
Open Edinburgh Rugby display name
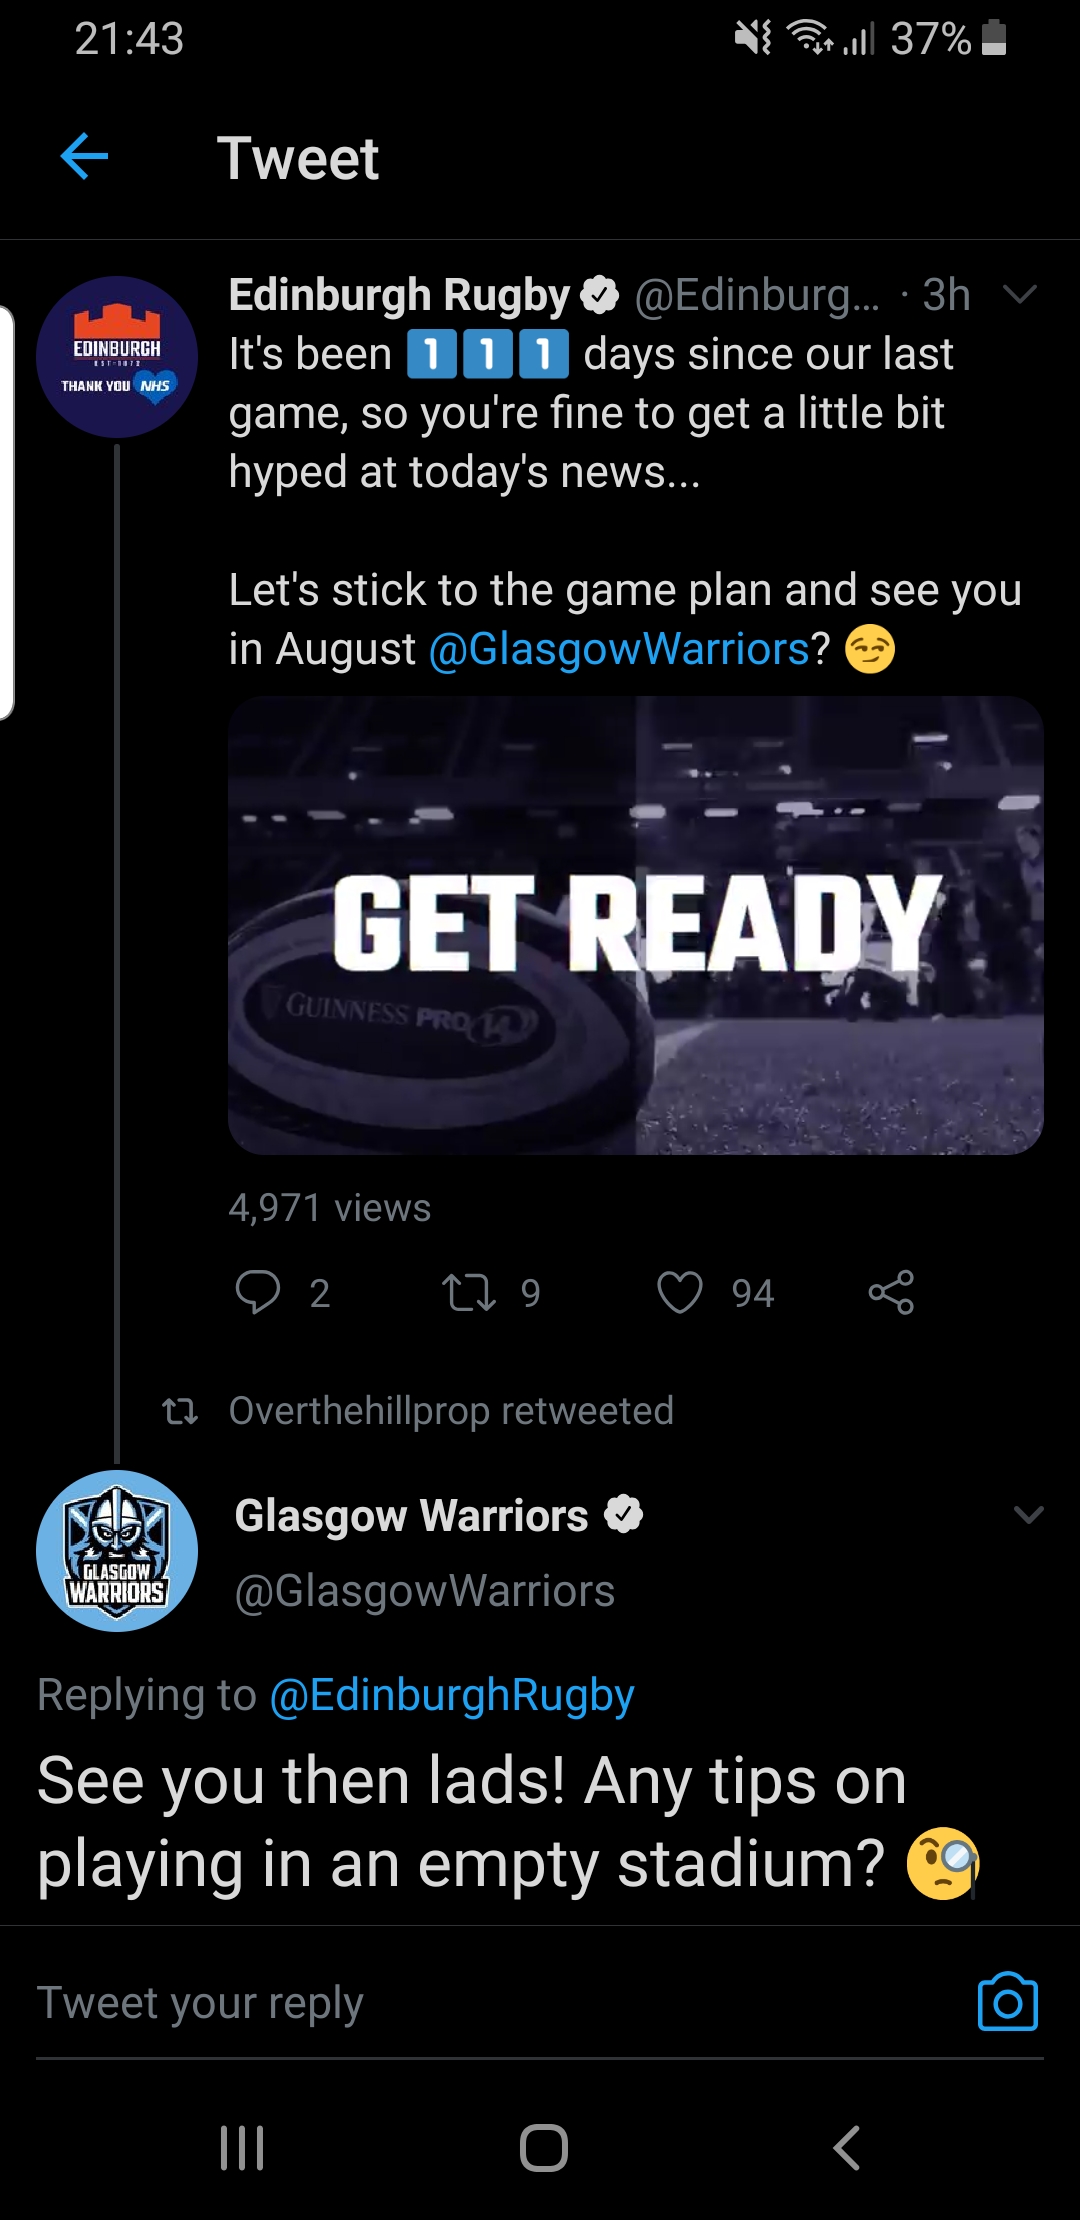(x=399, y=295)
